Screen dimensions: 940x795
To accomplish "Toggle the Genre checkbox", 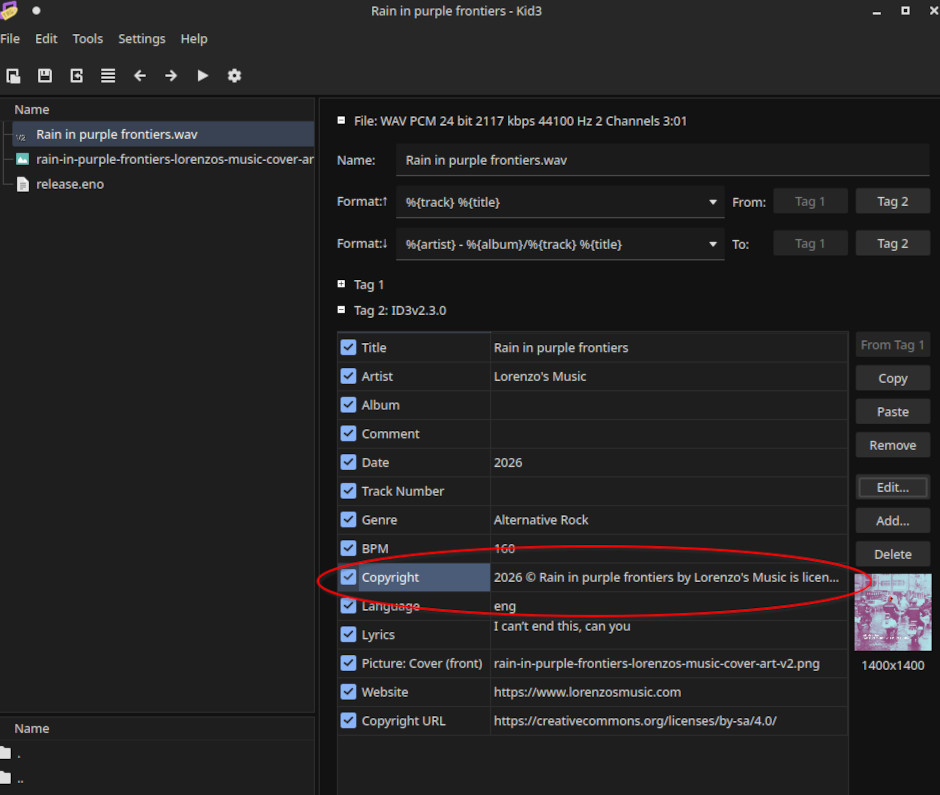I will (348, 520).
